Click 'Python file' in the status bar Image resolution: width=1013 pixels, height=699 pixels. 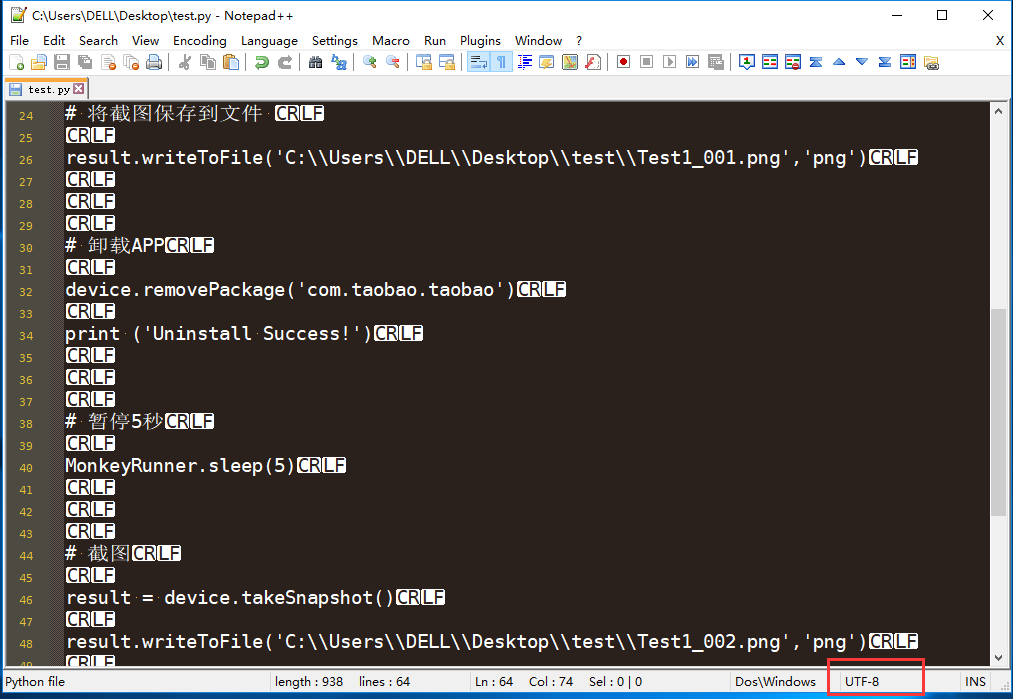click(x=35, y=682)
